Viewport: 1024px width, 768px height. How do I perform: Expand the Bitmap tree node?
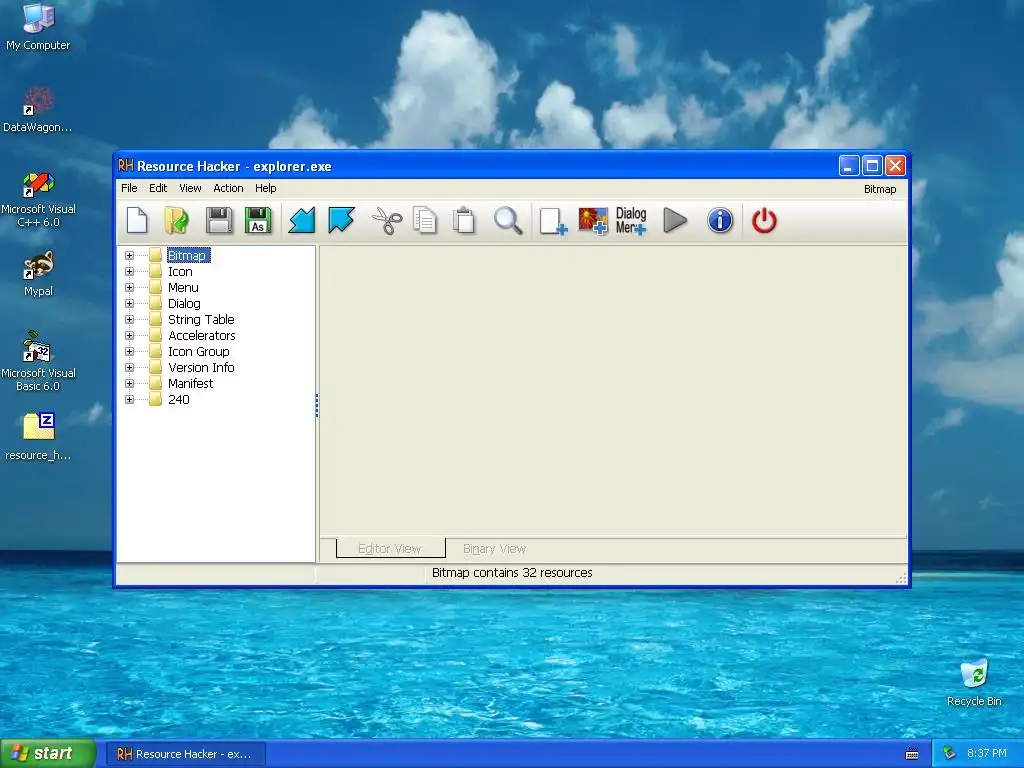129,255
